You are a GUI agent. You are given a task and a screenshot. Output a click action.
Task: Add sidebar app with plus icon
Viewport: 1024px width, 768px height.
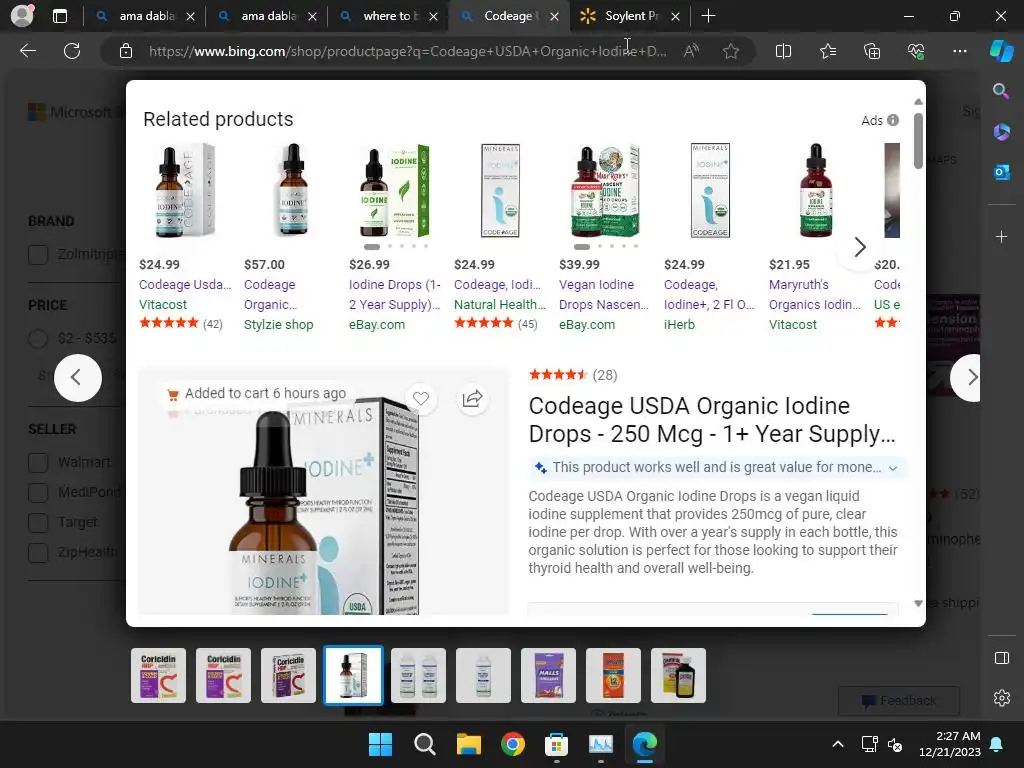pyautogui.click(x=1001, y=236)
